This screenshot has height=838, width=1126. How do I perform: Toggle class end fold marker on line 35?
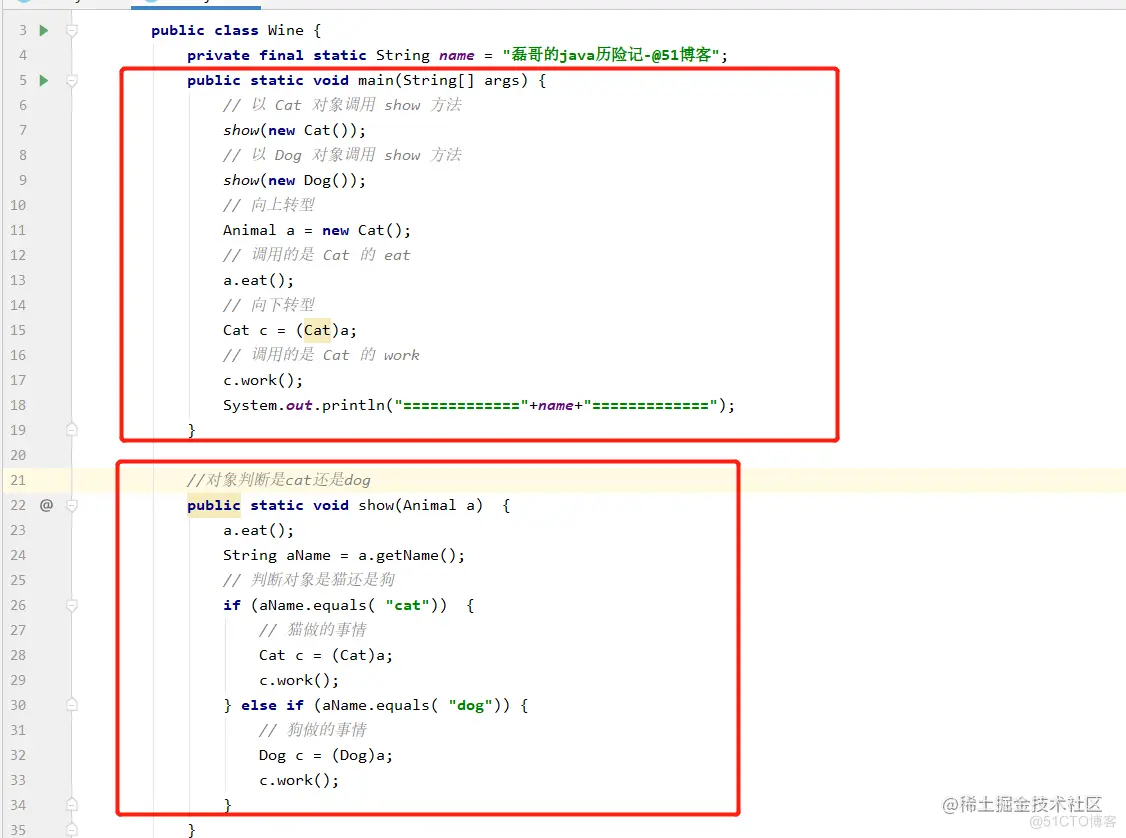point(72,829)
